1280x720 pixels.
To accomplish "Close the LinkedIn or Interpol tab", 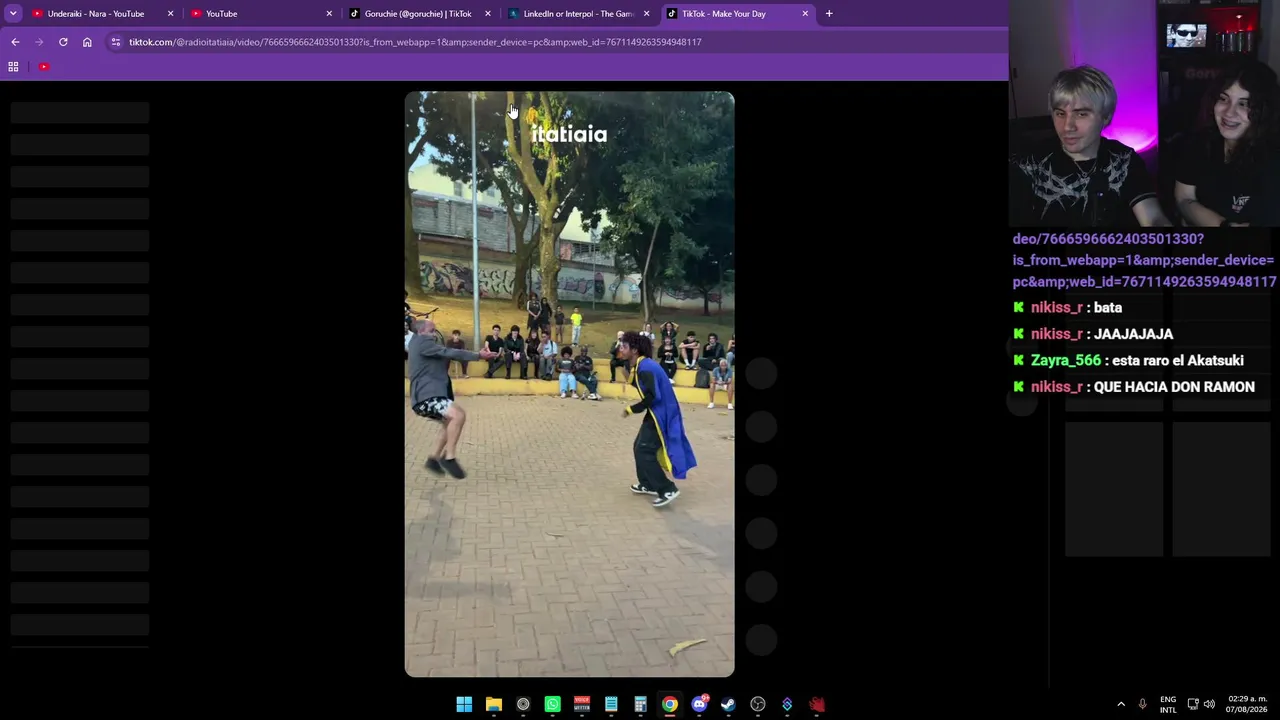I will [x=647, y=14].
